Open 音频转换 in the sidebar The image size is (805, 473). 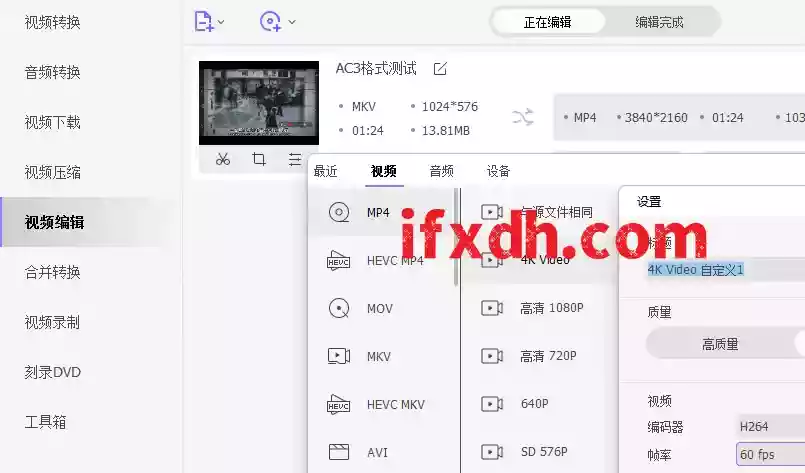point(52,72)
